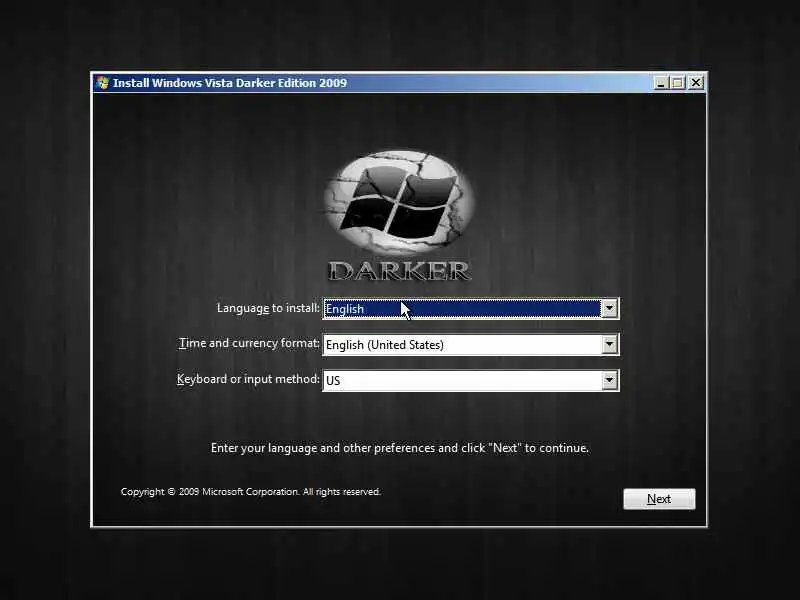800x600 pixels.
Task: Click the Next button
Action: tap(659, 499)
